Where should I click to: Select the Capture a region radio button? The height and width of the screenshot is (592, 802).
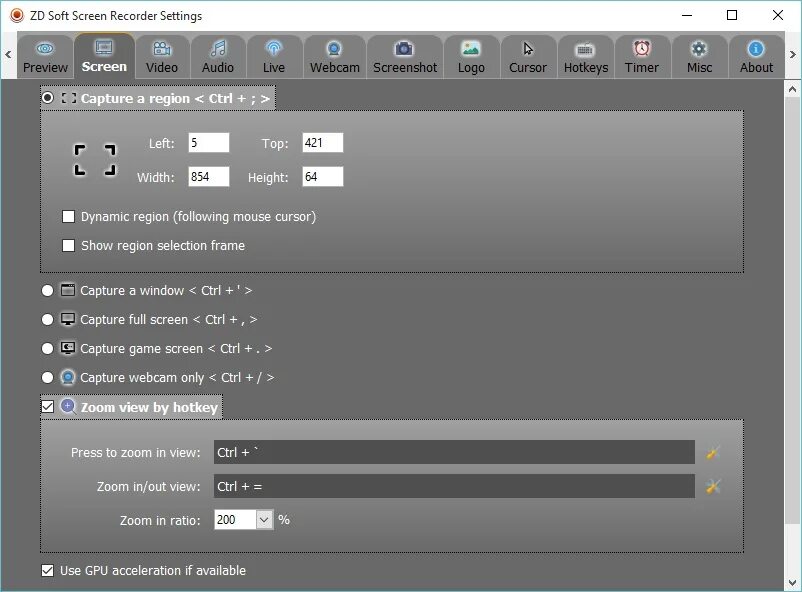(48, 98)
